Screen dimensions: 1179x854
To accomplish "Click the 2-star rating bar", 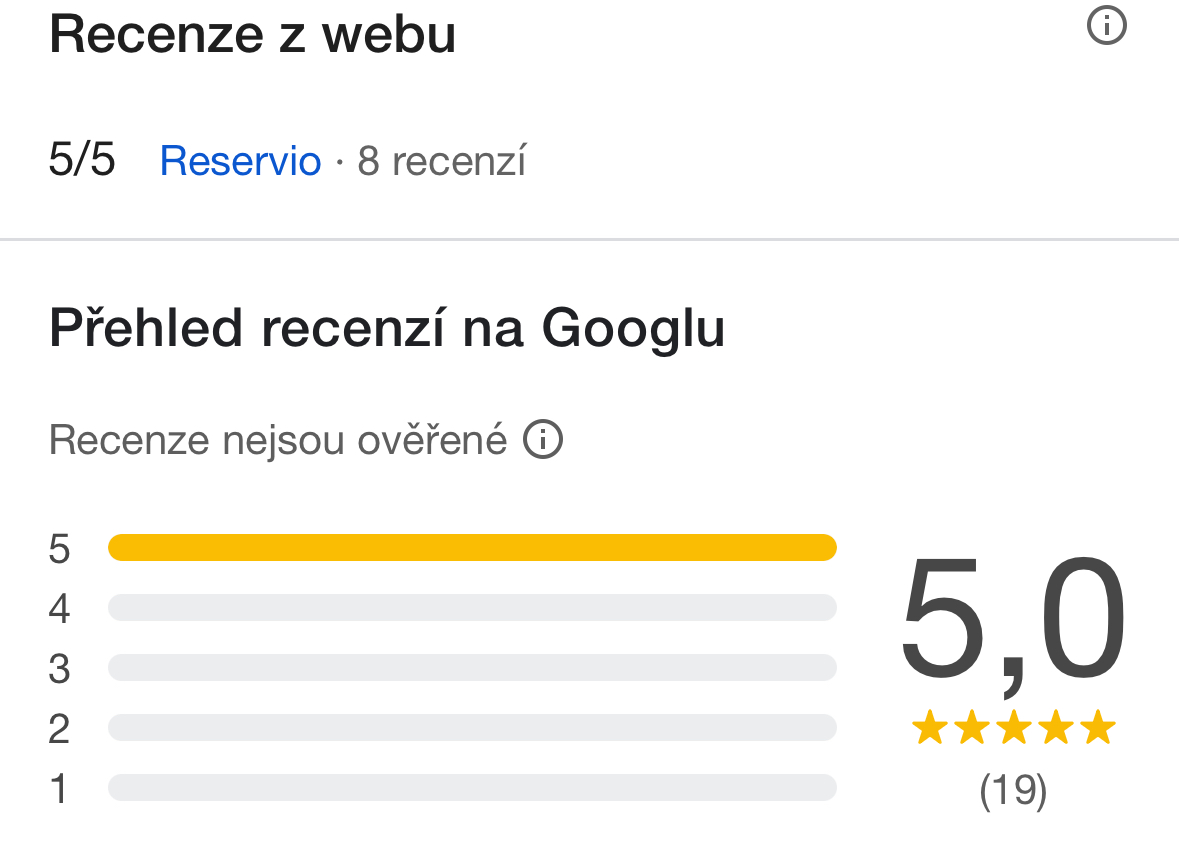I will tap(472, 727).
